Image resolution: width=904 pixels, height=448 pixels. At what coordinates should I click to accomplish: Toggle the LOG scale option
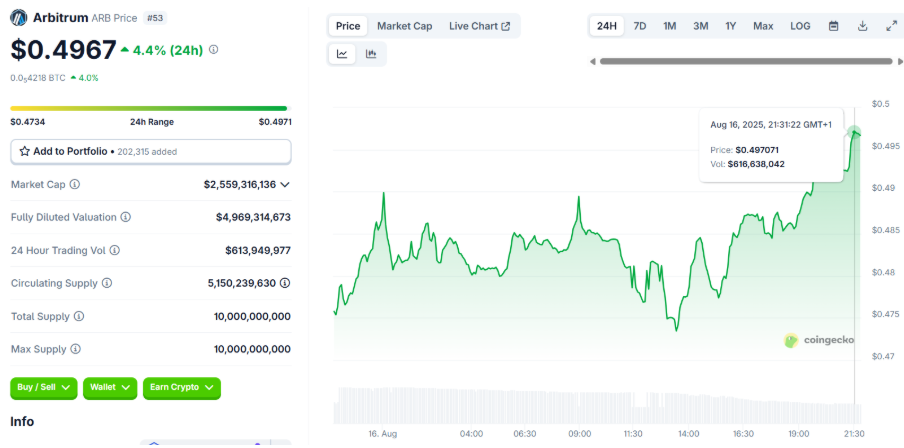point(800,26)
